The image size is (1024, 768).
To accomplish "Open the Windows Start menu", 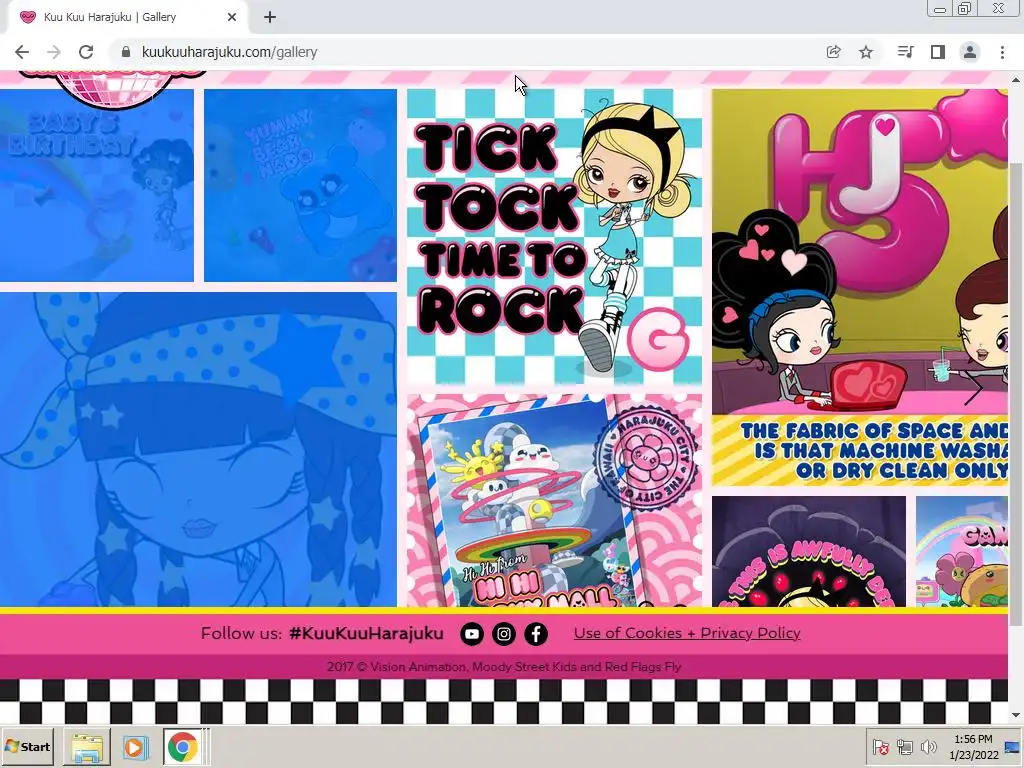I will click(28, 746).
